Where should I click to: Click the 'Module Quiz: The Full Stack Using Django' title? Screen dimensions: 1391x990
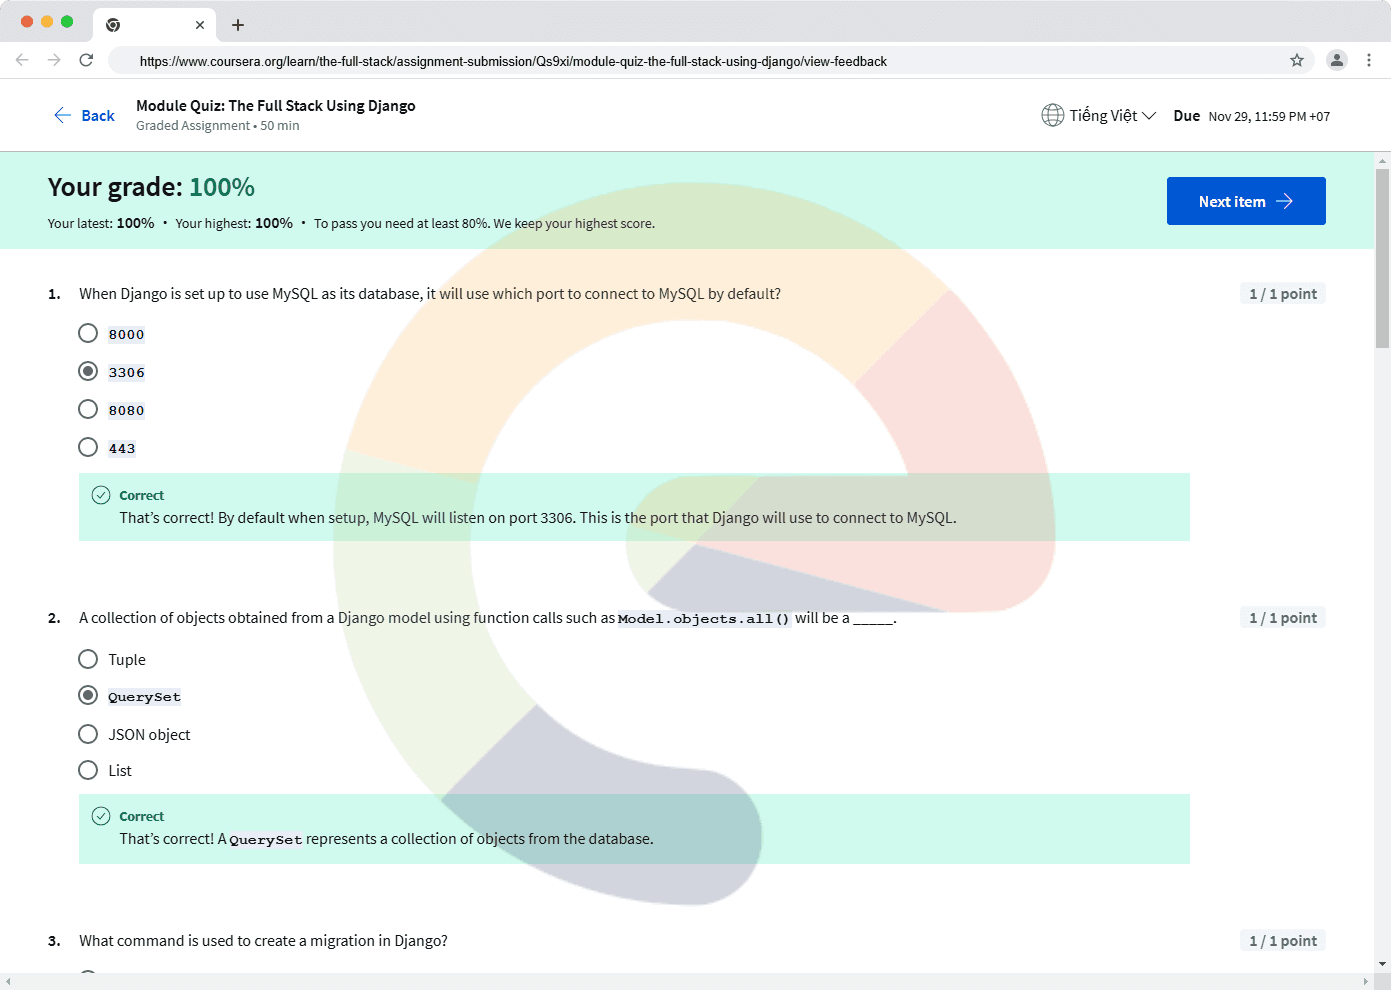[x=276, y=105]
